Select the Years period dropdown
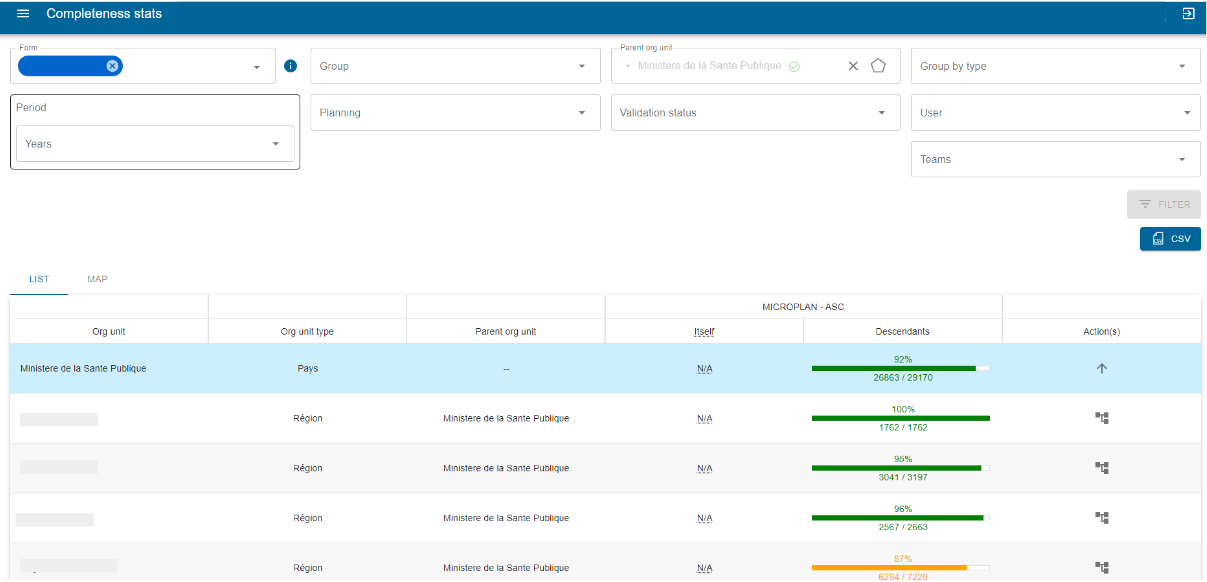The width and height of the screenshot is (1207, 582). point(155,144)
